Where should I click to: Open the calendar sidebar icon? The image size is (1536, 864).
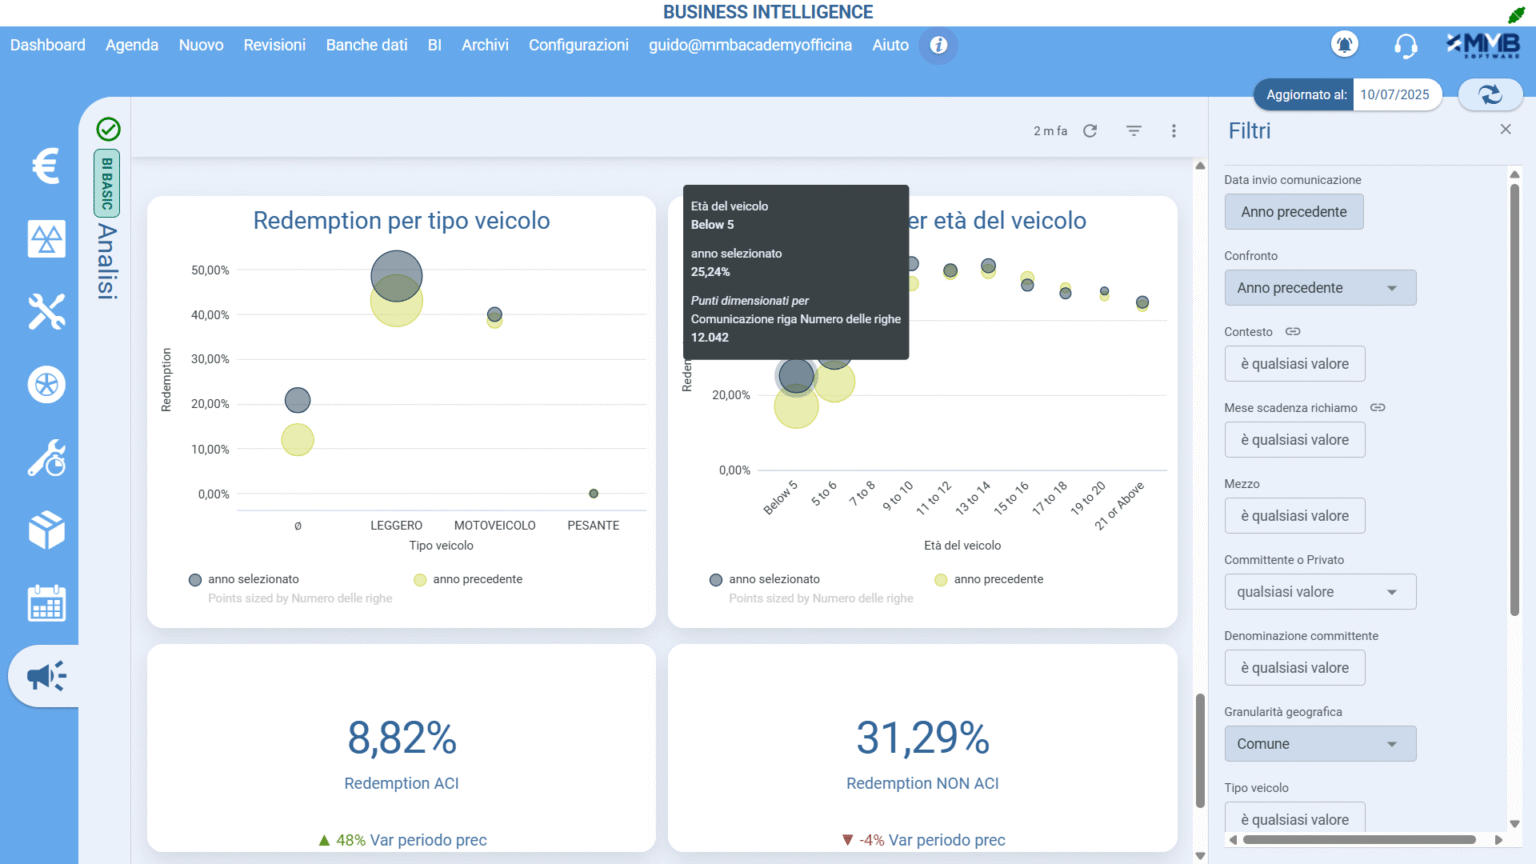46,603
